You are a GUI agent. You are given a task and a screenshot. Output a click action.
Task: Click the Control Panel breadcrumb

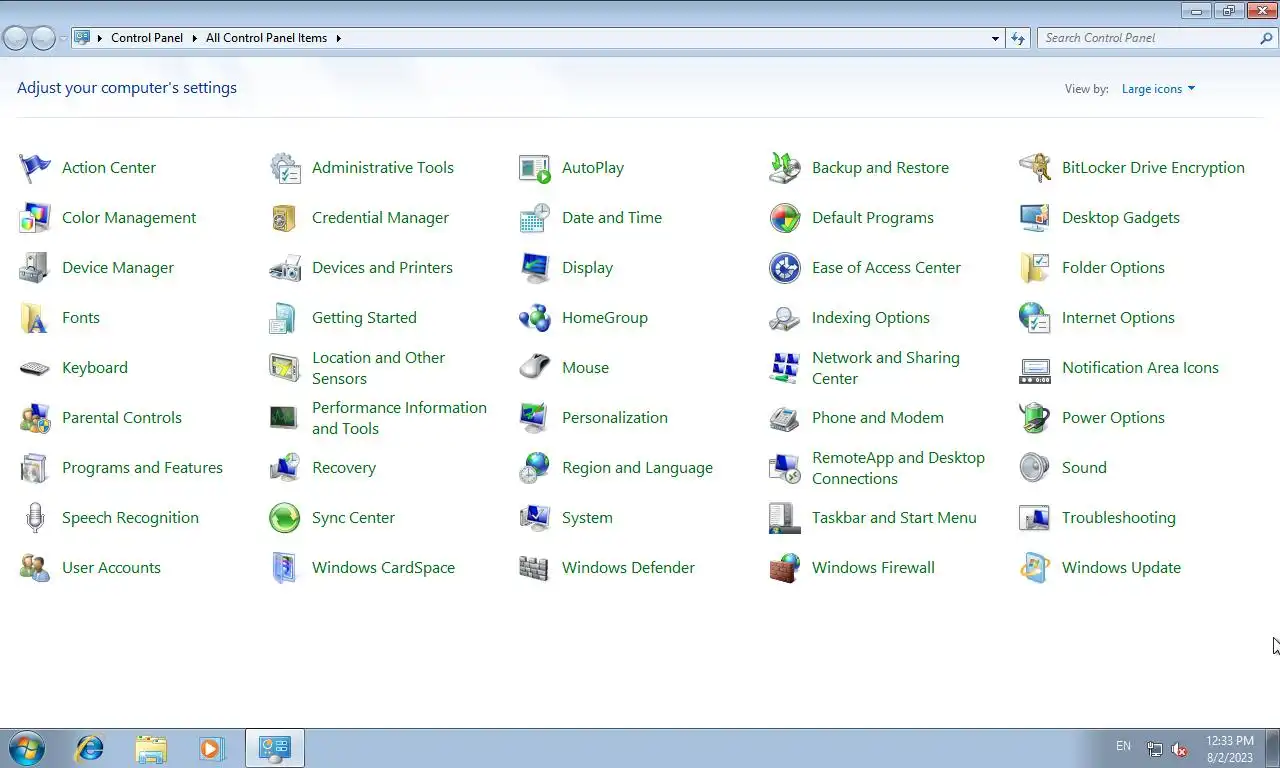[147, 38]
